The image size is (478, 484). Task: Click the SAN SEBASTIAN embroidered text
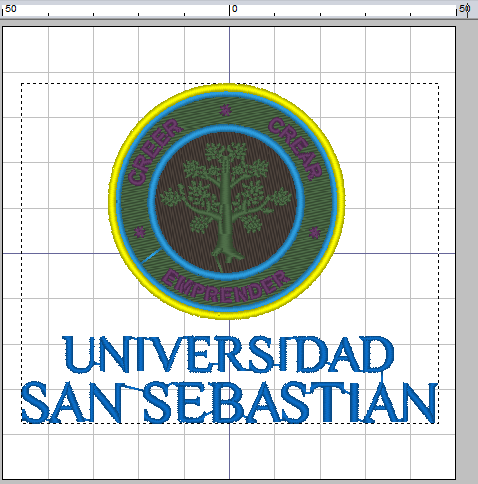point(229,402)
